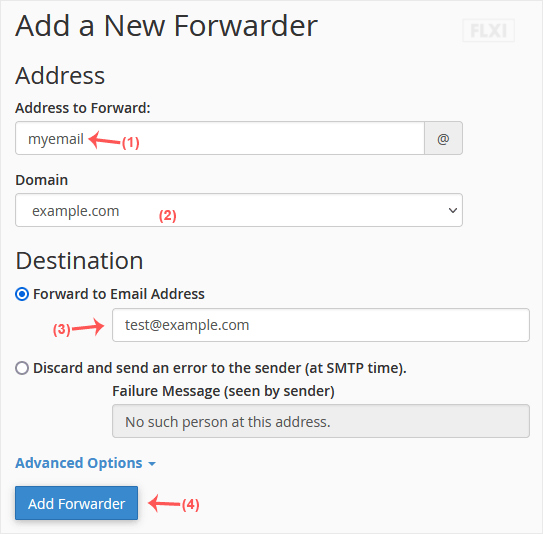Click the red (3) annotation label
The height and width of the screenshot is (534, 543).
62,329
